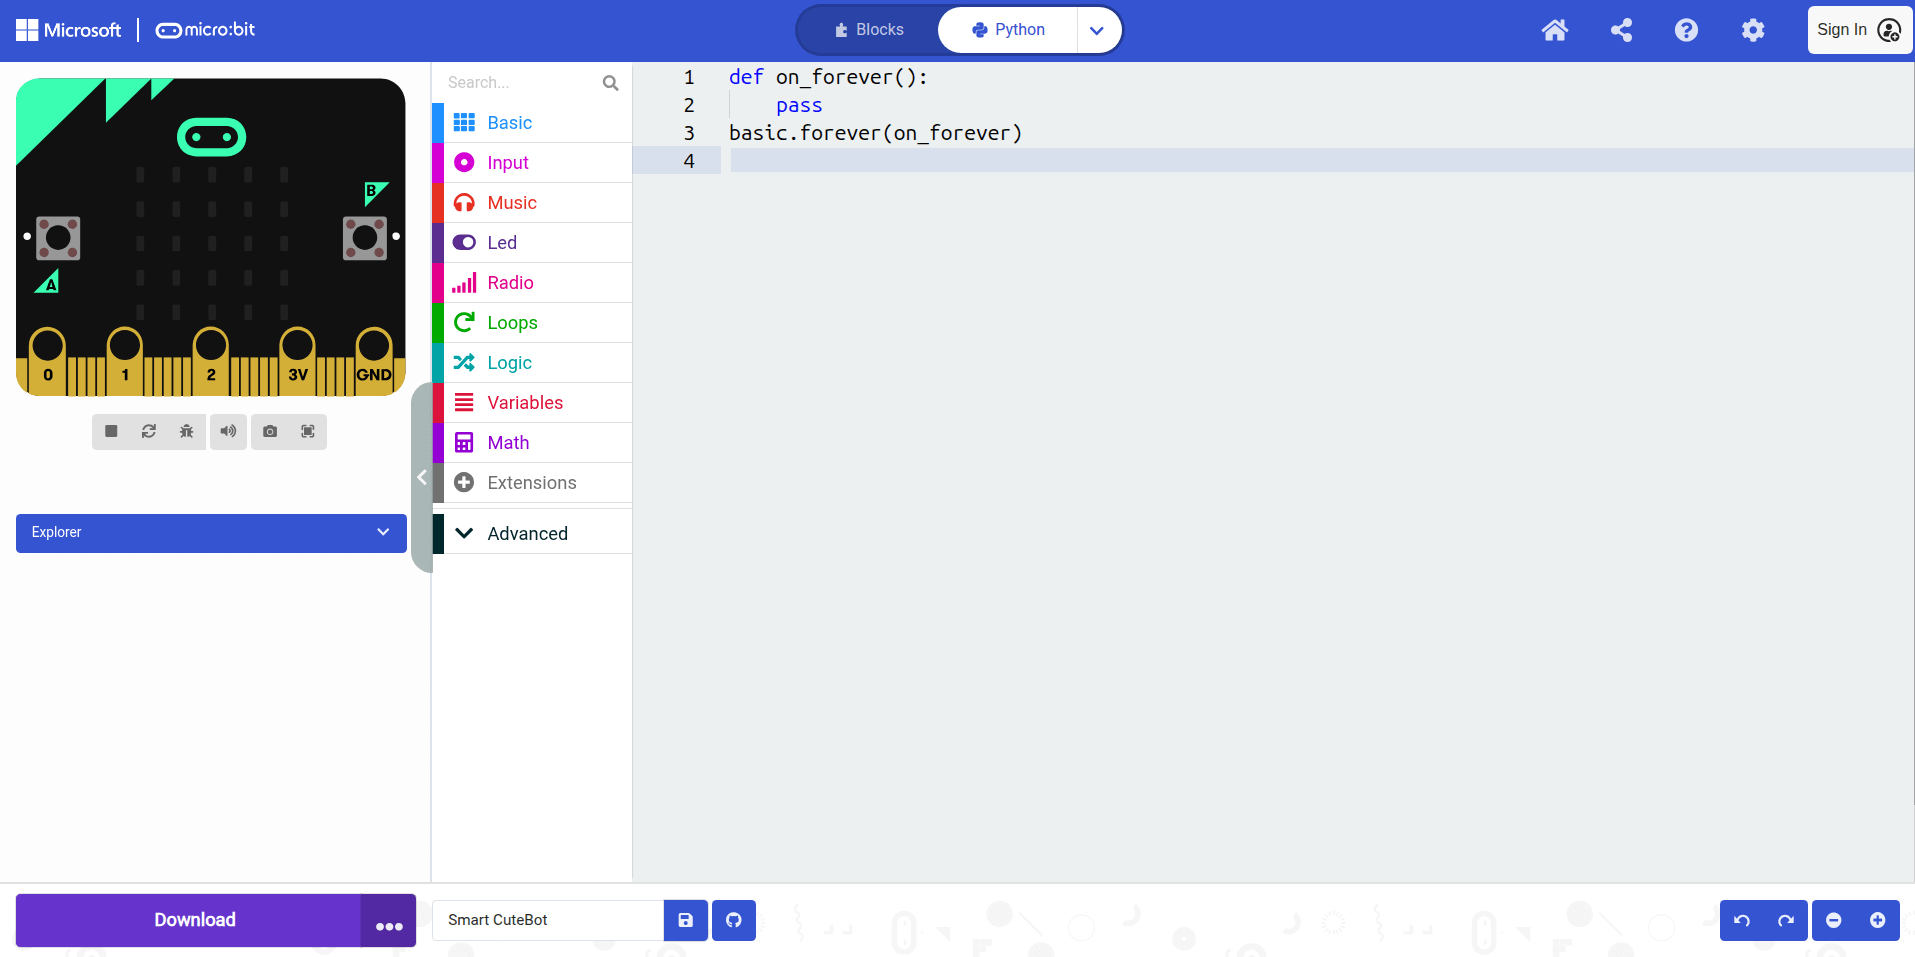Restart the simulator with the refresh icon
The image size is (1915, 957).
(x=148, y=431)
